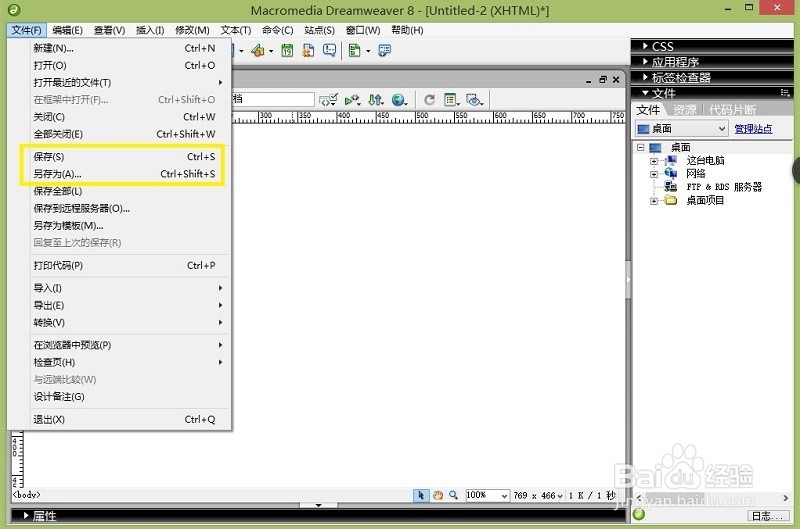Viewport: 800px width, 529px height.
Task: Open the 在浏览器中预览(P) submenu
Action: pos(124,345)
